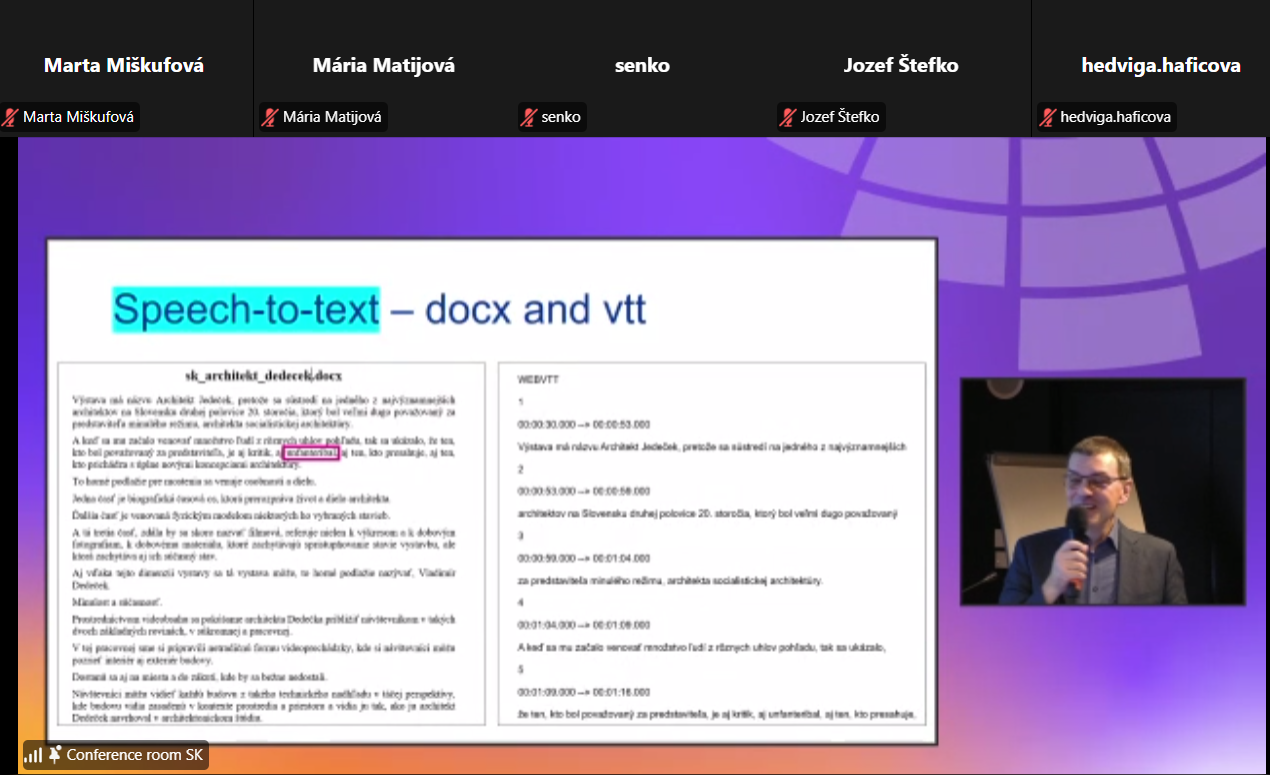Select the large hedviga.haficova participant name

(1161, 66)
